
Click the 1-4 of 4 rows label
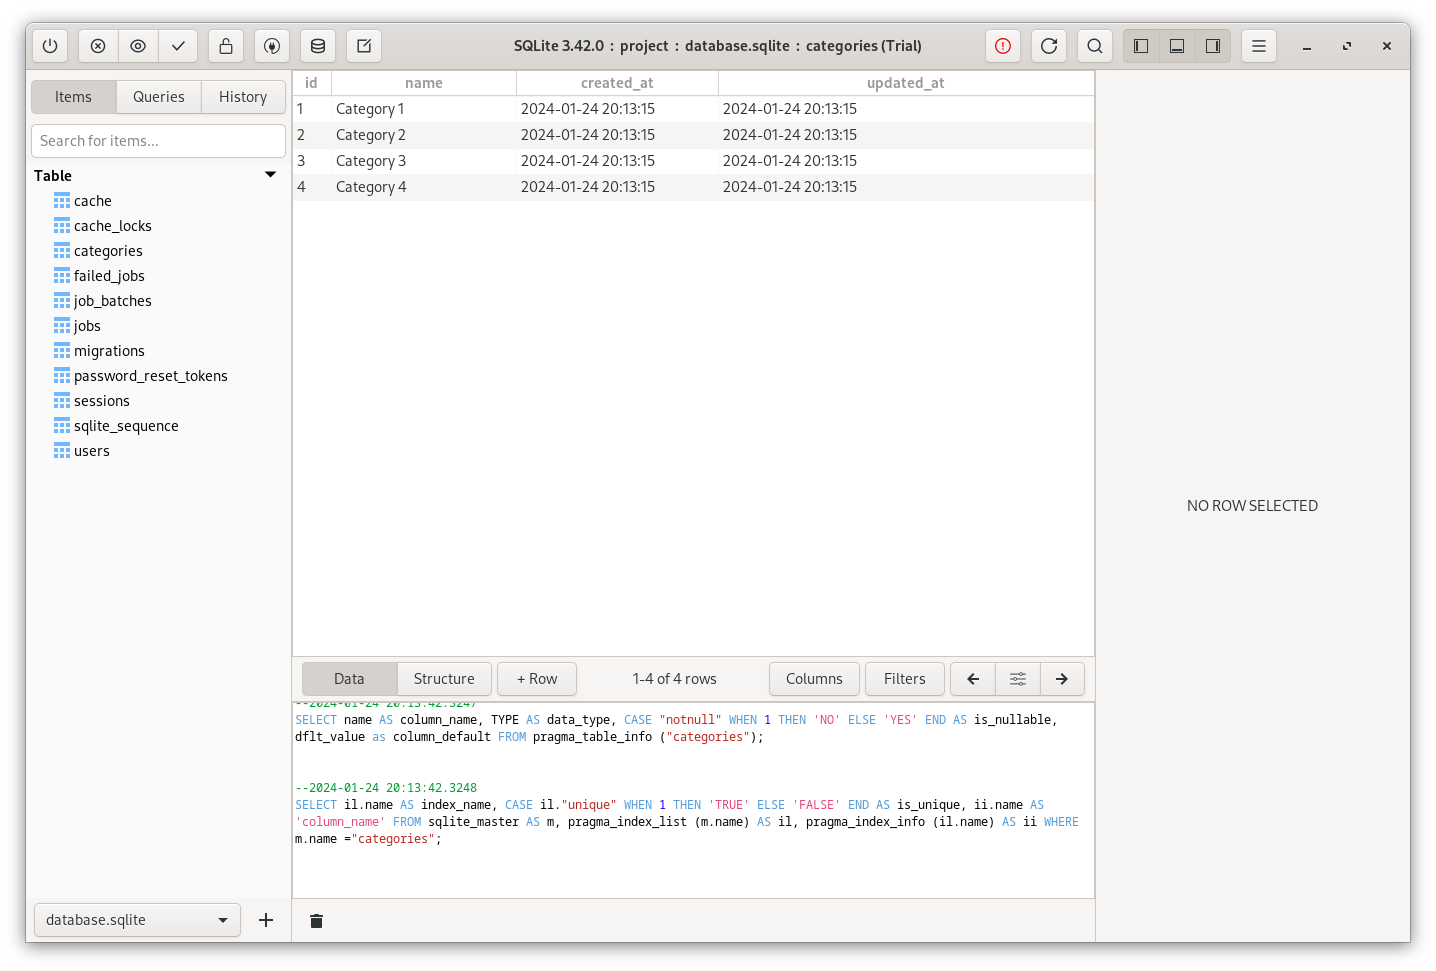tap(674, 679)
